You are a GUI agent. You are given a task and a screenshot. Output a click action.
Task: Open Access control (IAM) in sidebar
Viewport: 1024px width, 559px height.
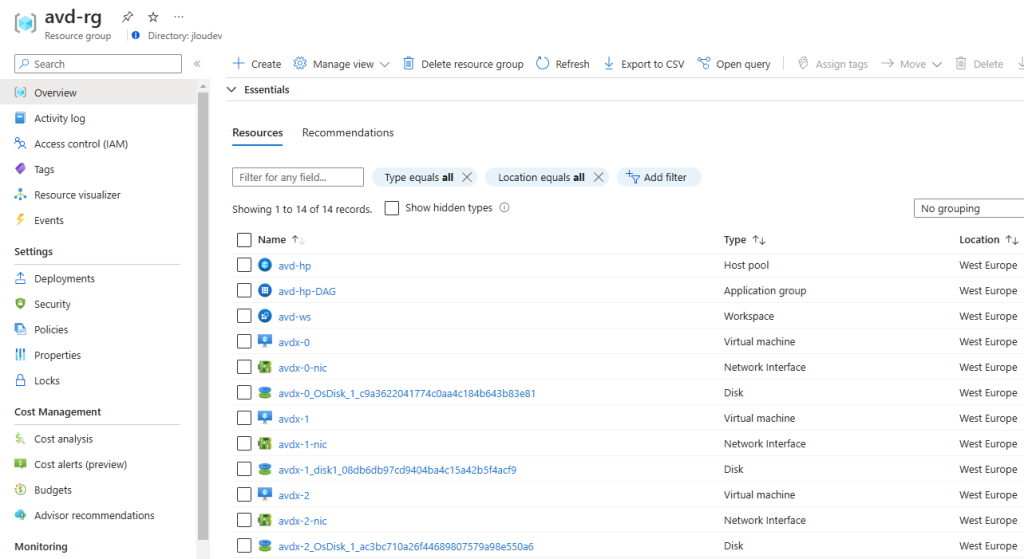[80, 144]
